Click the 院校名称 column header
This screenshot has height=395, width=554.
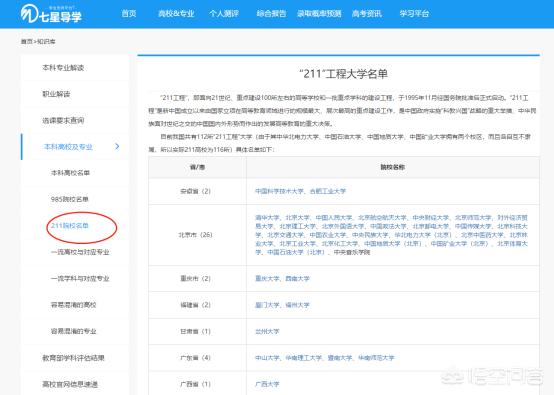(x=393, y=167)
